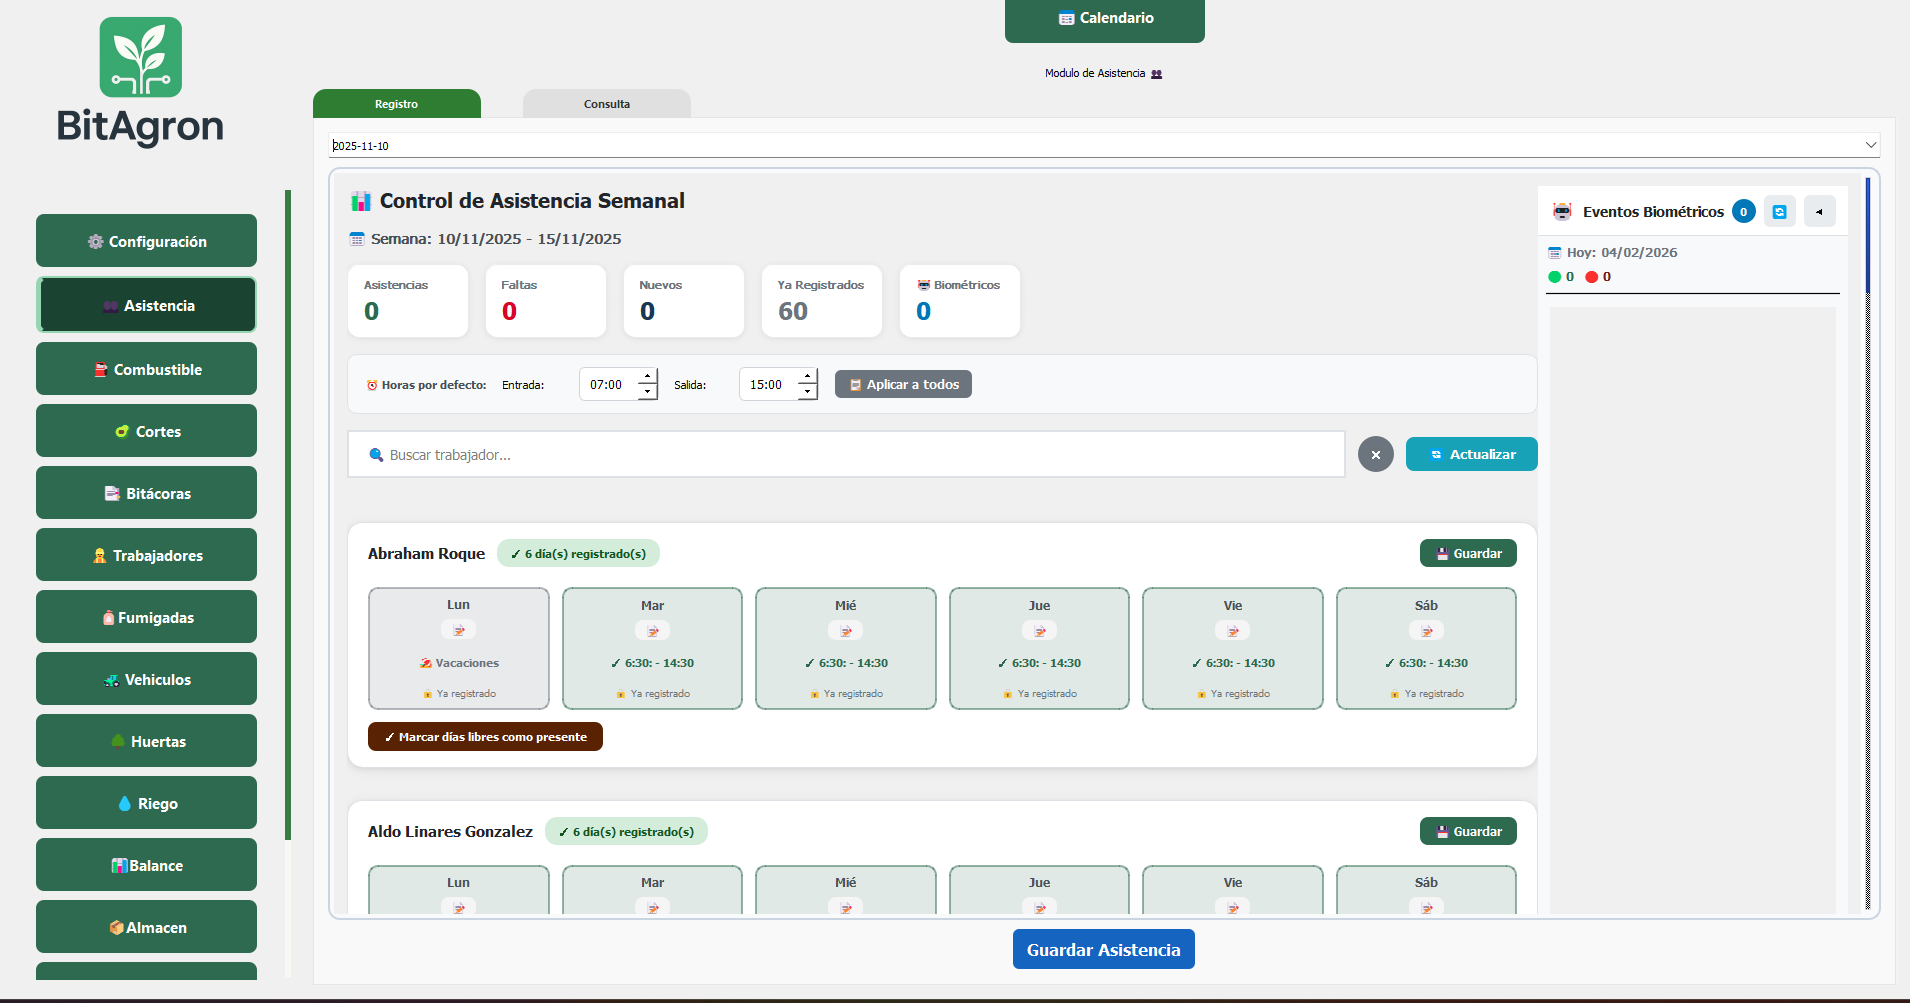This screenshot has height=1003, width=1910.
Task: Click Aldo's 6 día(s) registrado(s) badge
Action: (626, 831)
